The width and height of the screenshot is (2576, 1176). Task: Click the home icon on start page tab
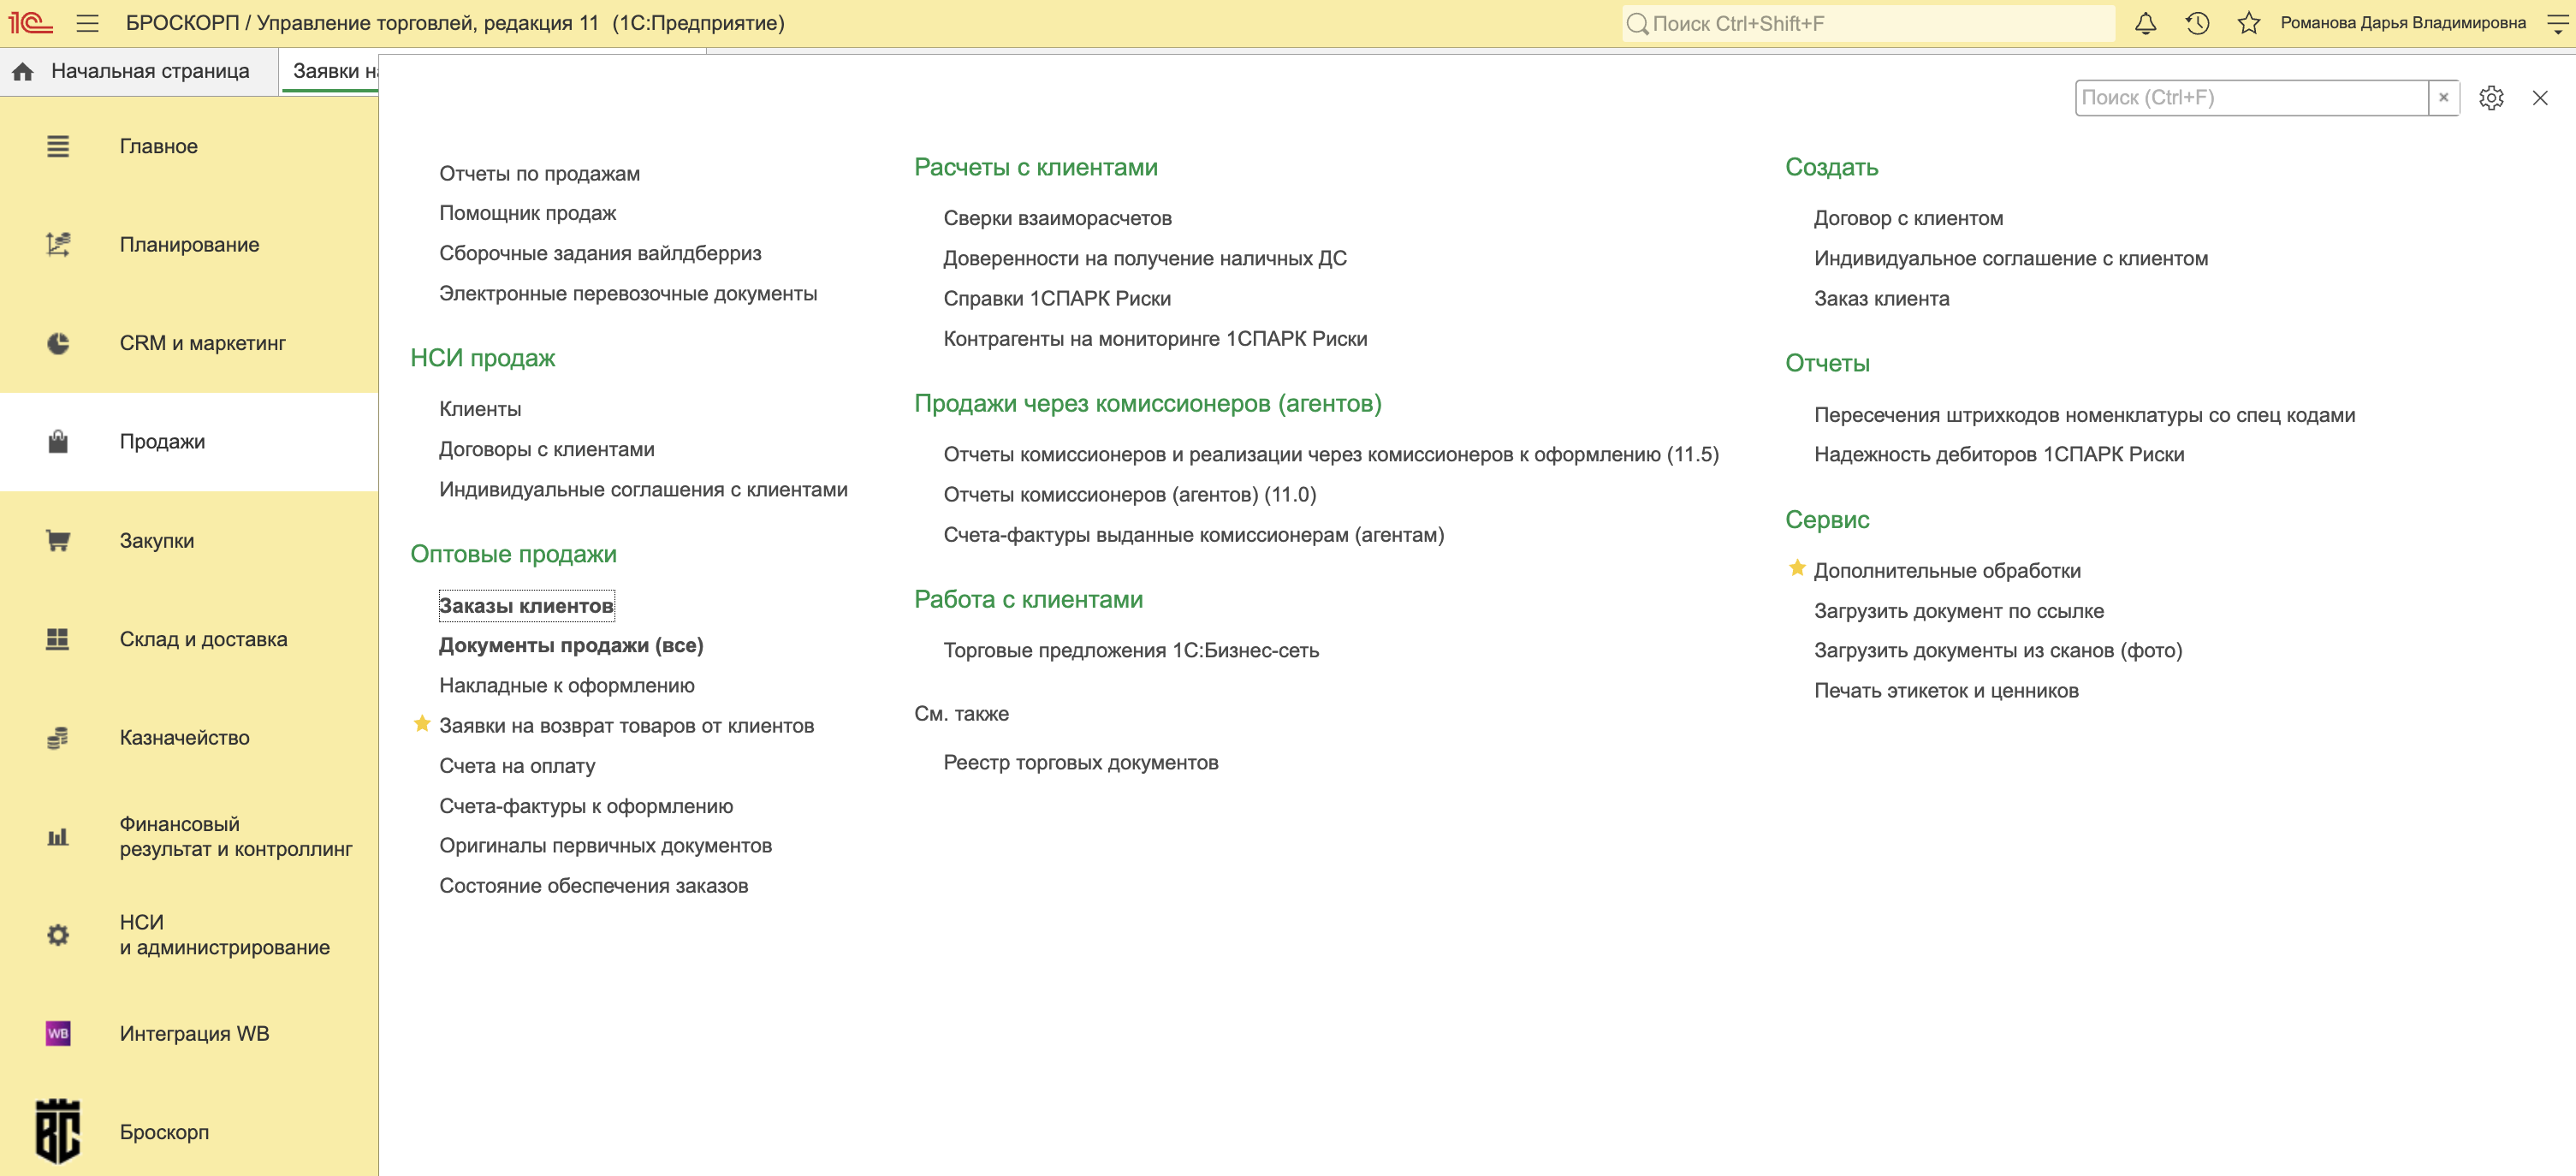[x=23, y=71]
